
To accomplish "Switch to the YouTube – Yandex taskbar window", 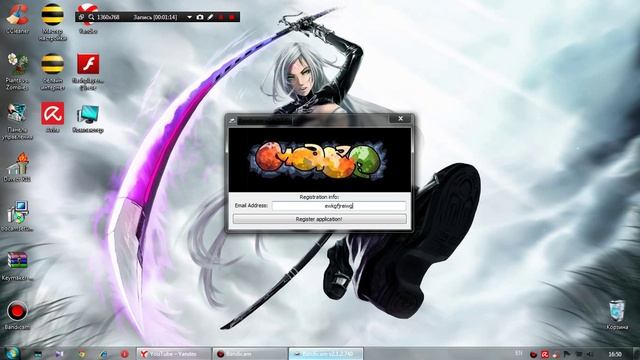I will [174, 354].
